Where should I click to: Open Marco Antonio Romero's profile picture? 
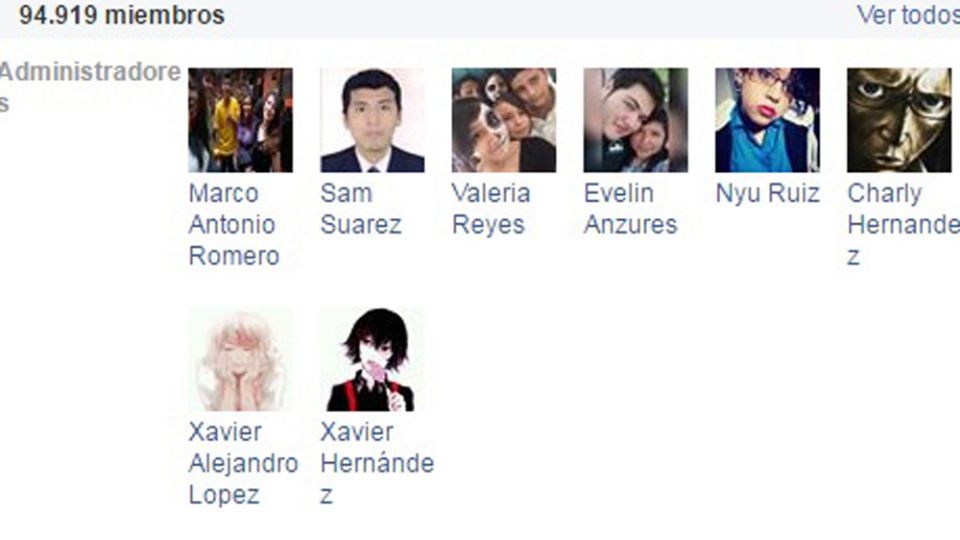(x=241, y=120)
